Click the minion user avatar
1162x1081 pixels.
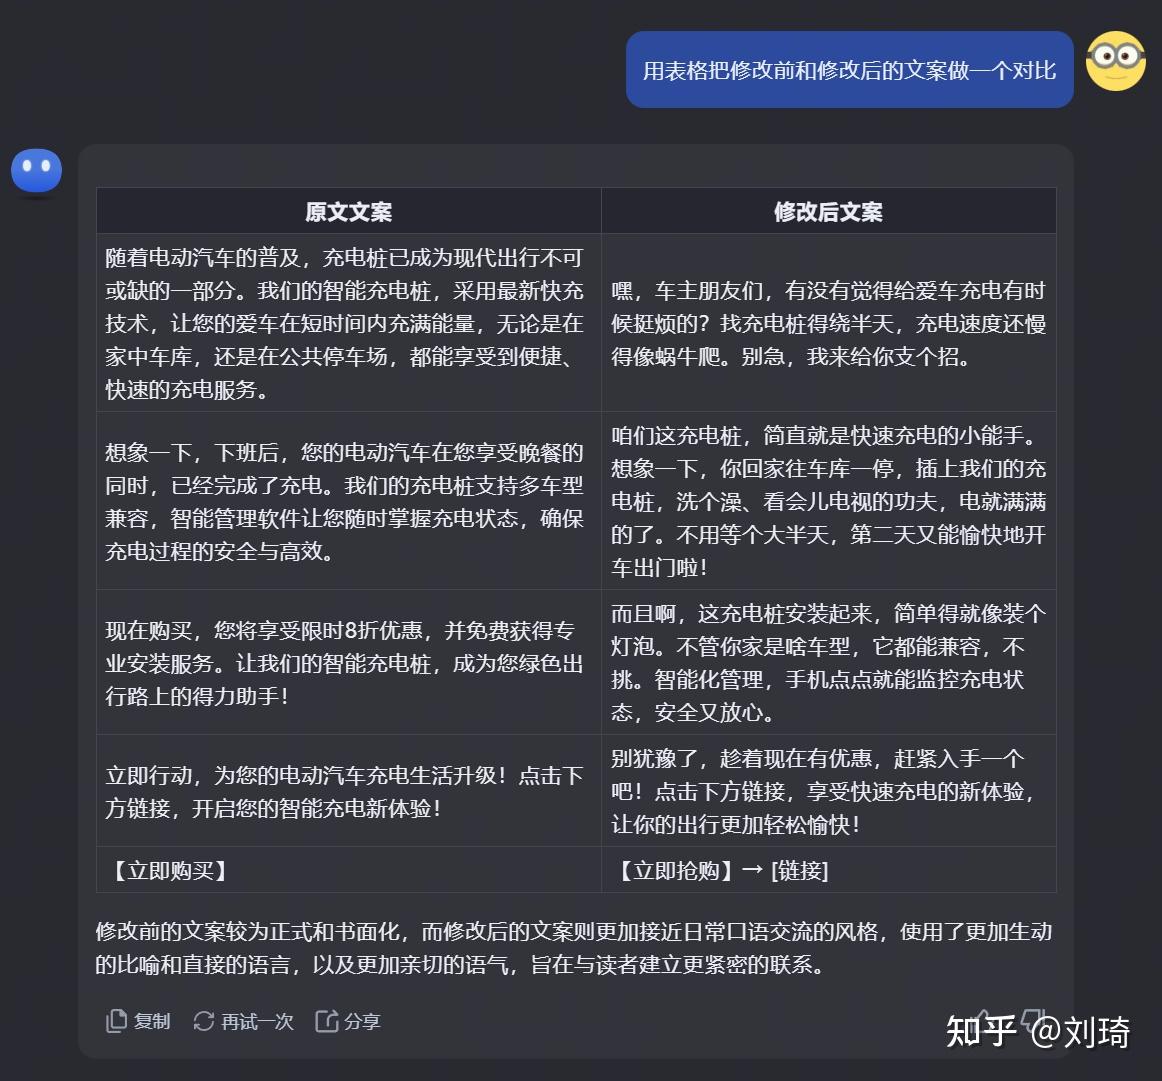point(1116,61)
